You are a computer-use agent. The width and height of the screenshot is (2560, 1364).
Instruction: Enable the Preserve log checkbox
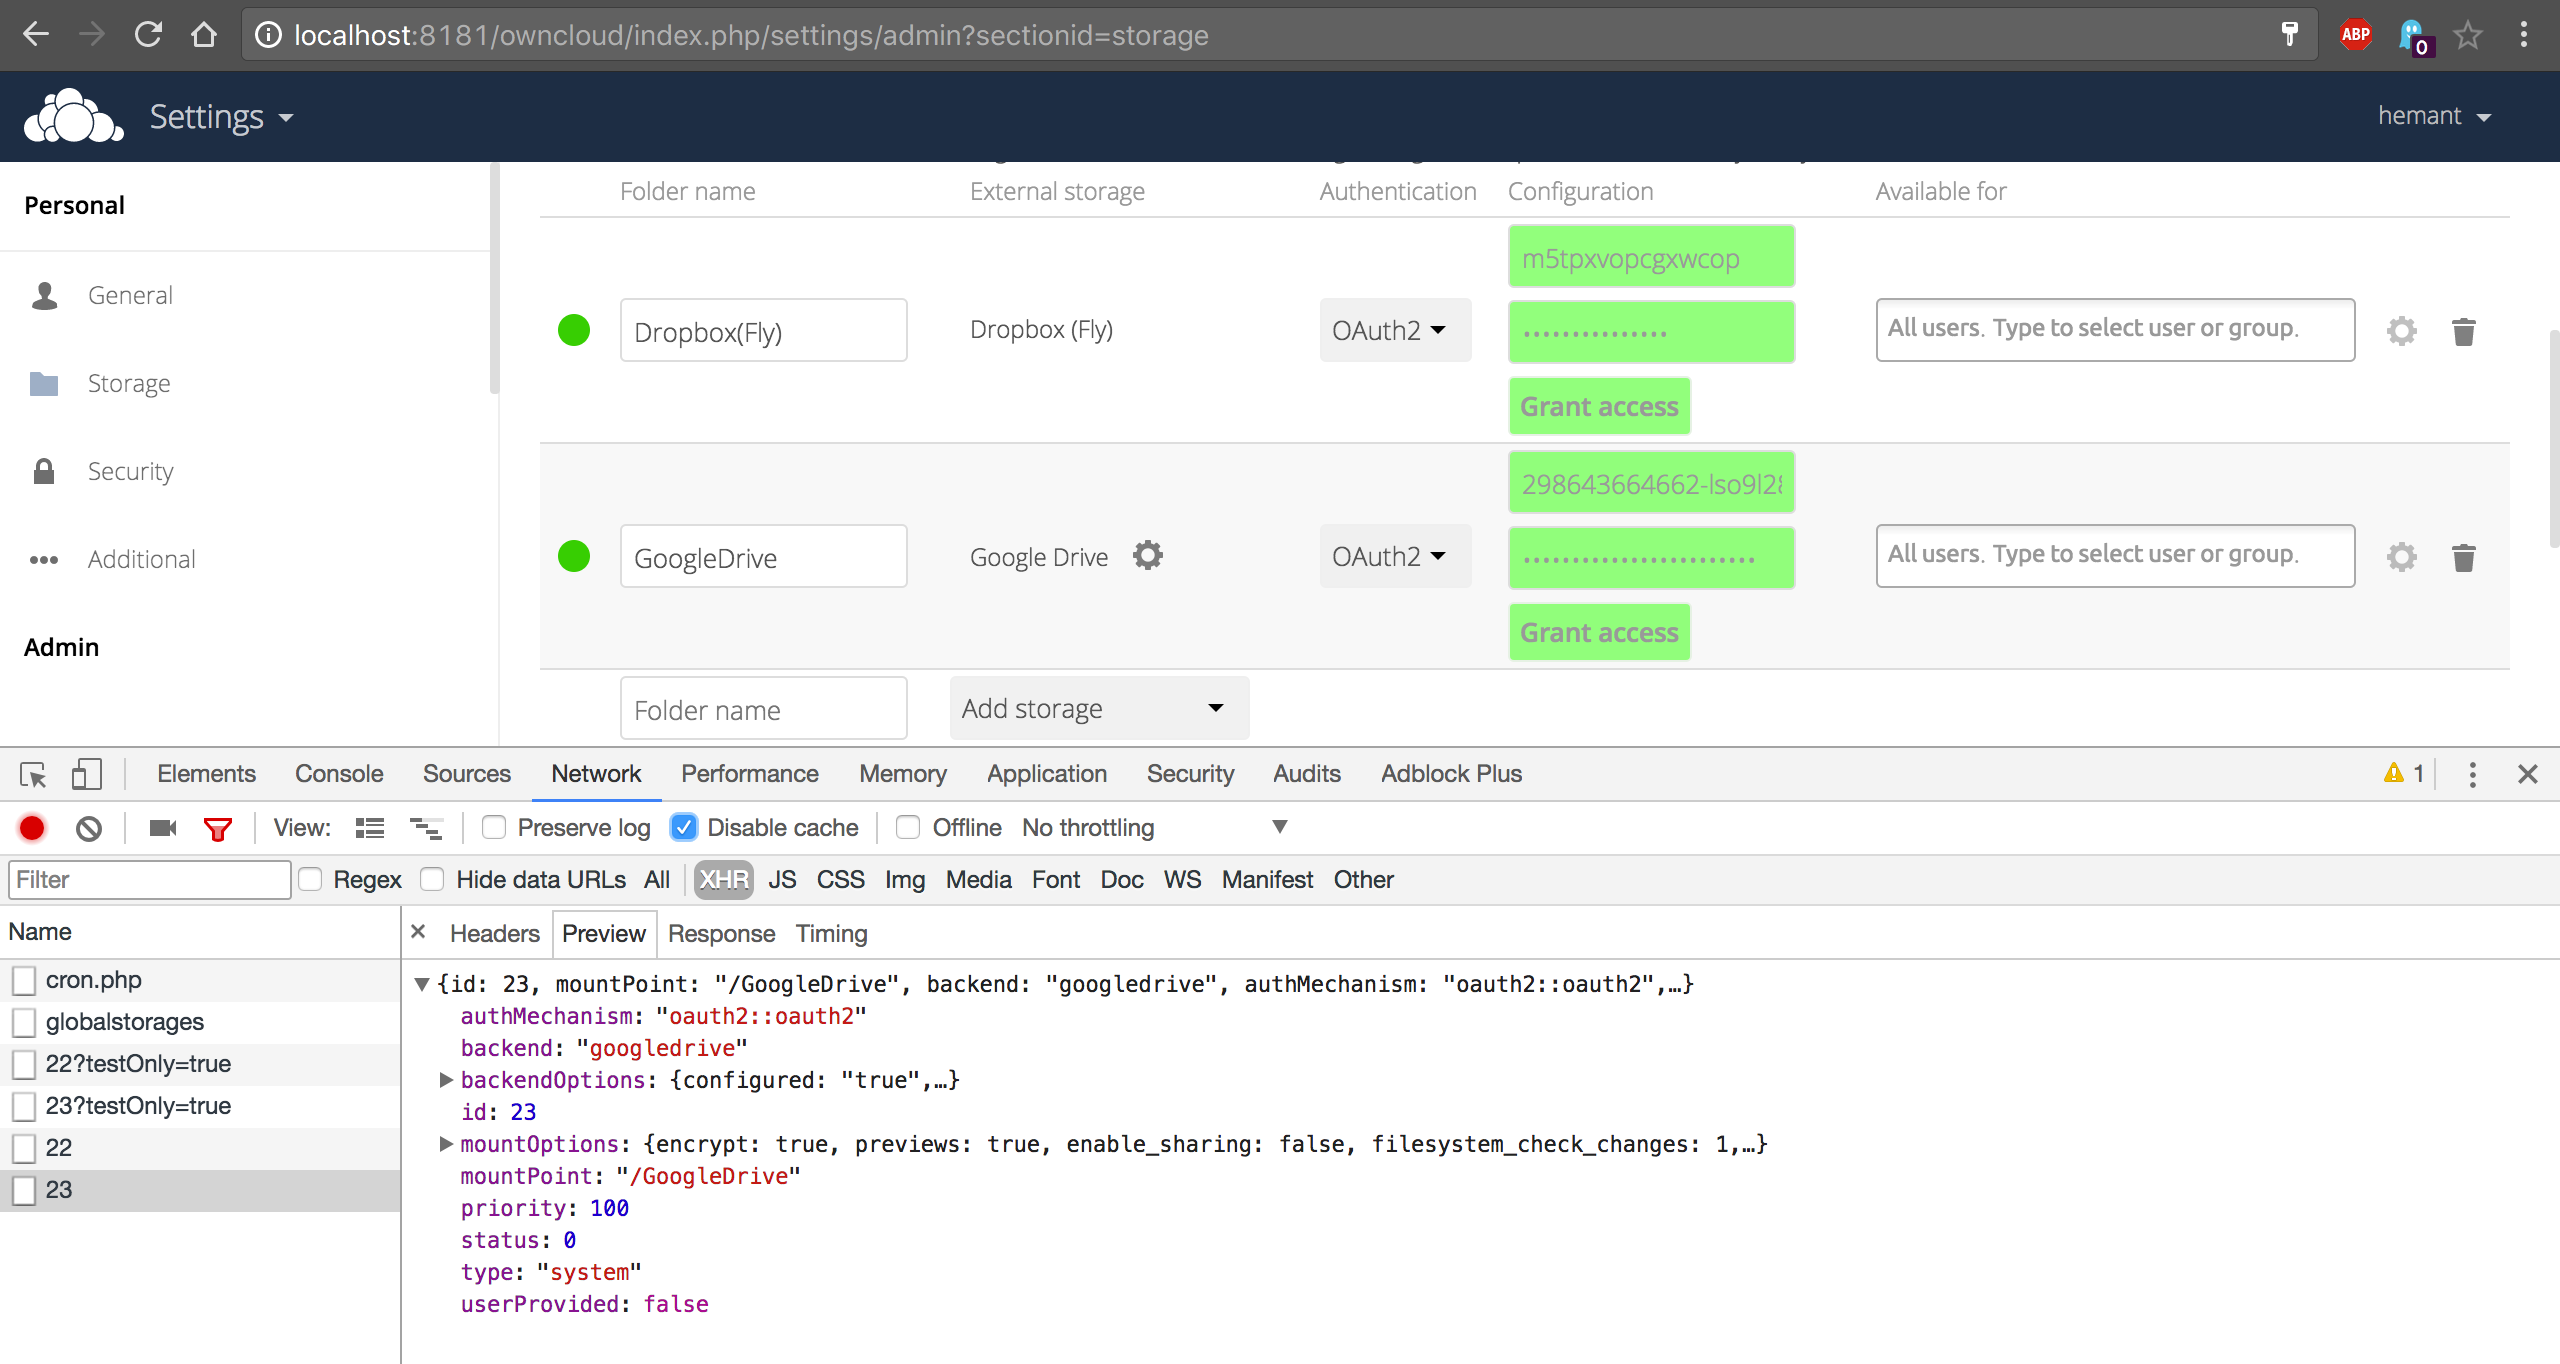point(494,827)
